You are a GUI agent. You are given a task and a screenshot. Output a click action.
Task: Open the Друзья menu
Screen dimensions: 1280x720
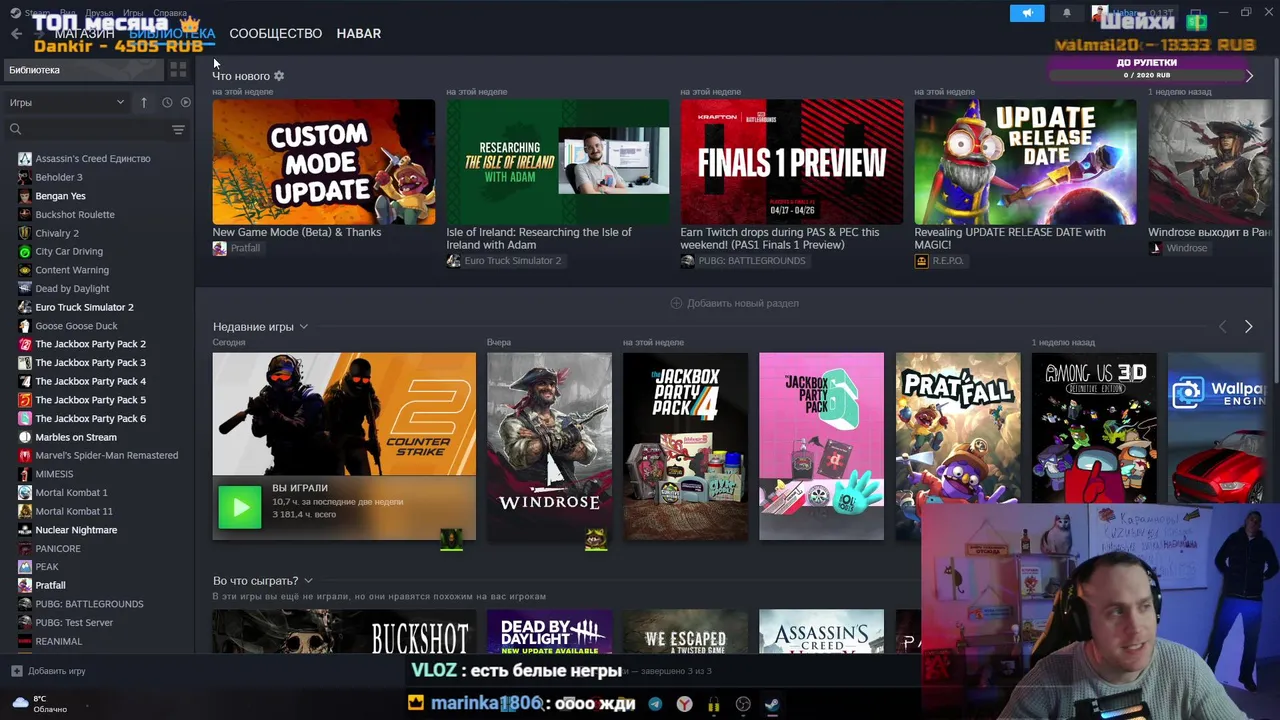click(x=99, y=13)
